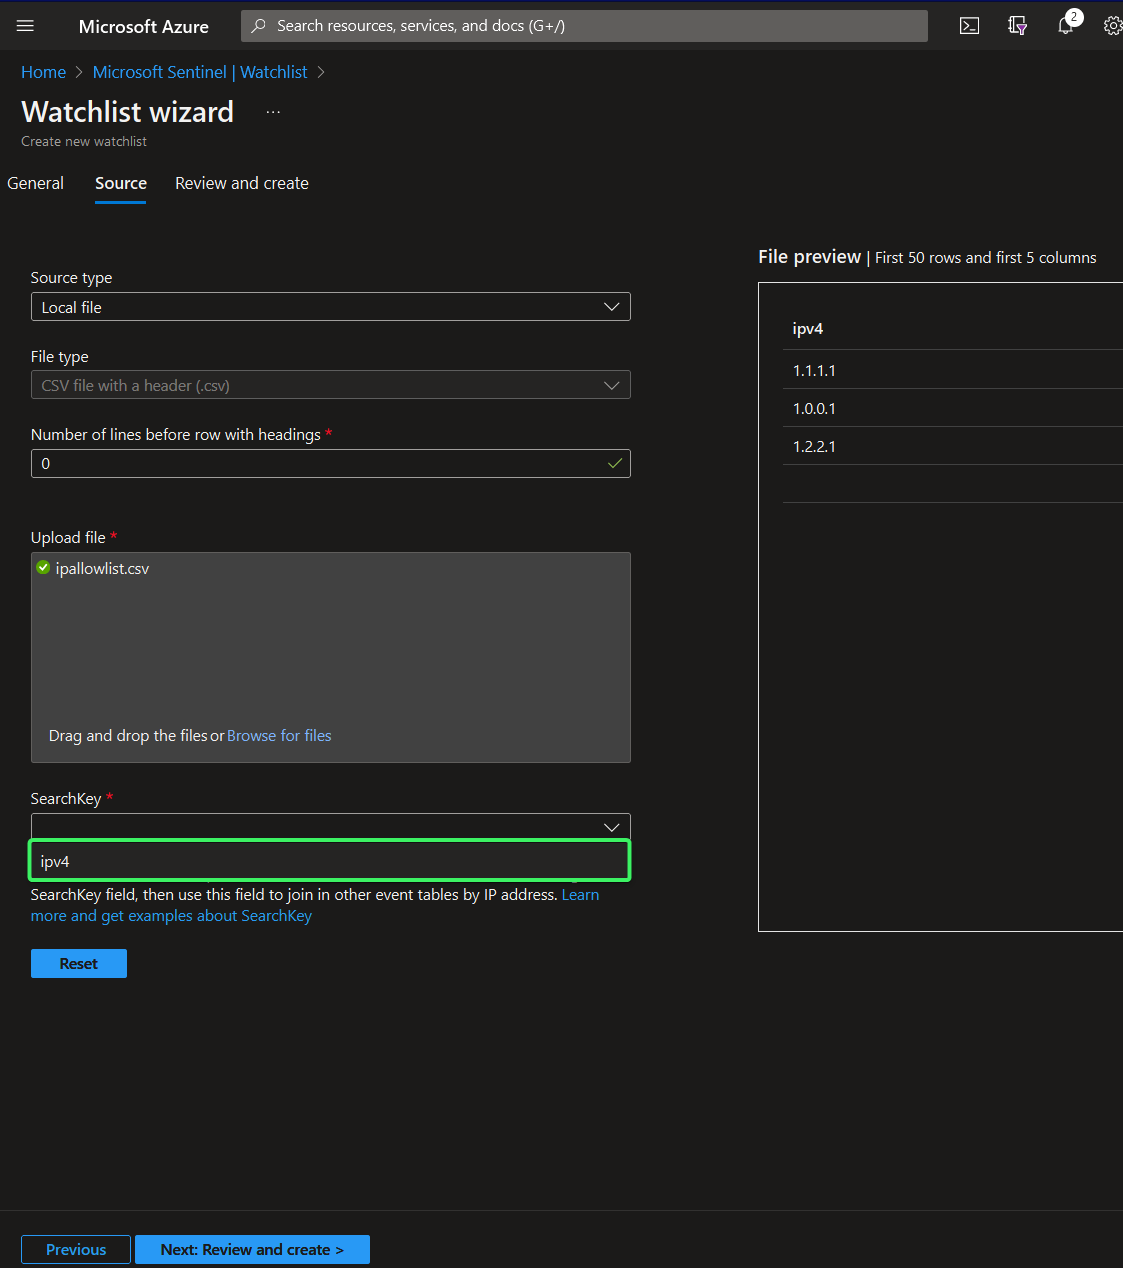Collapse the SearchKey dropdown
The width and height of the screenshot is (1123, 1268).
pos(611,827)
